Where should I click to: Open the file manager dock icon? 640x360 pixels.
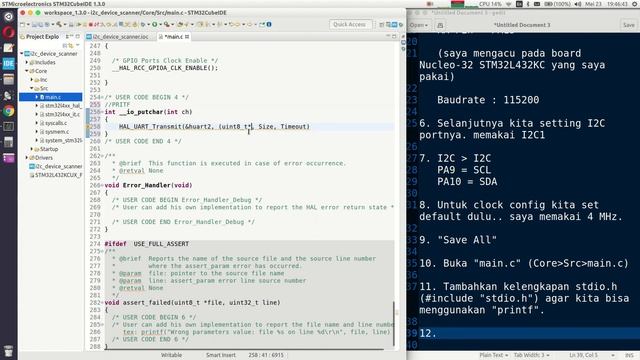(9, 80)
